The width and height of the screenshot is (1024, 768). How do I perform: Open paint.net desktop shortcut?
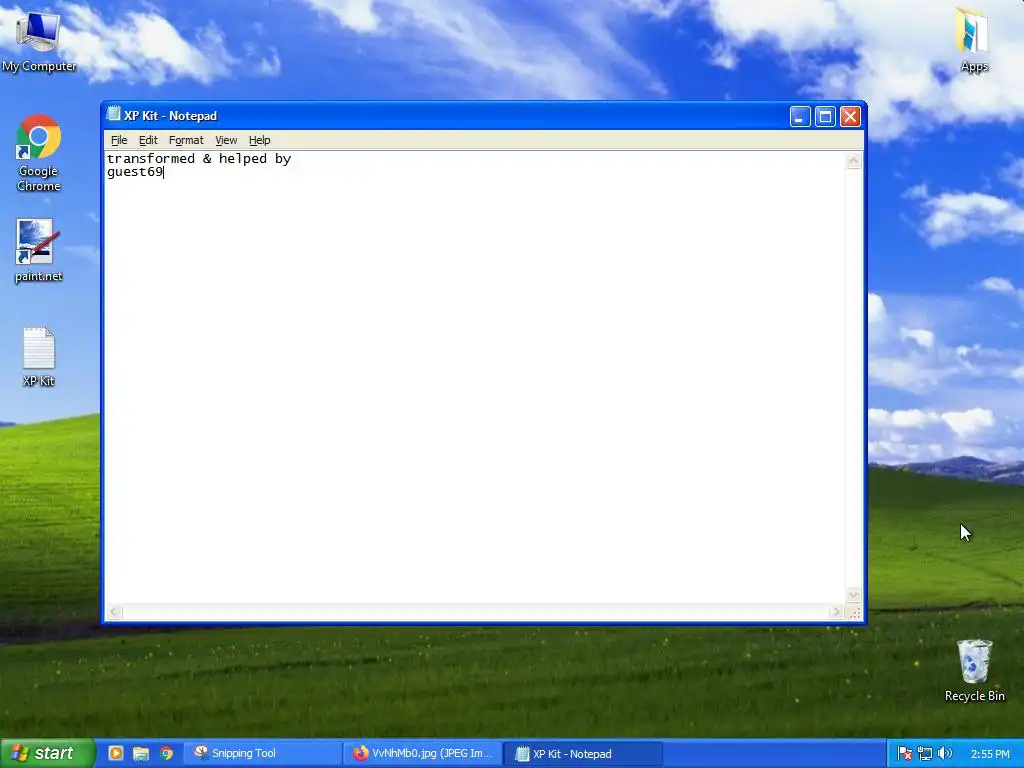coord(39,251)
